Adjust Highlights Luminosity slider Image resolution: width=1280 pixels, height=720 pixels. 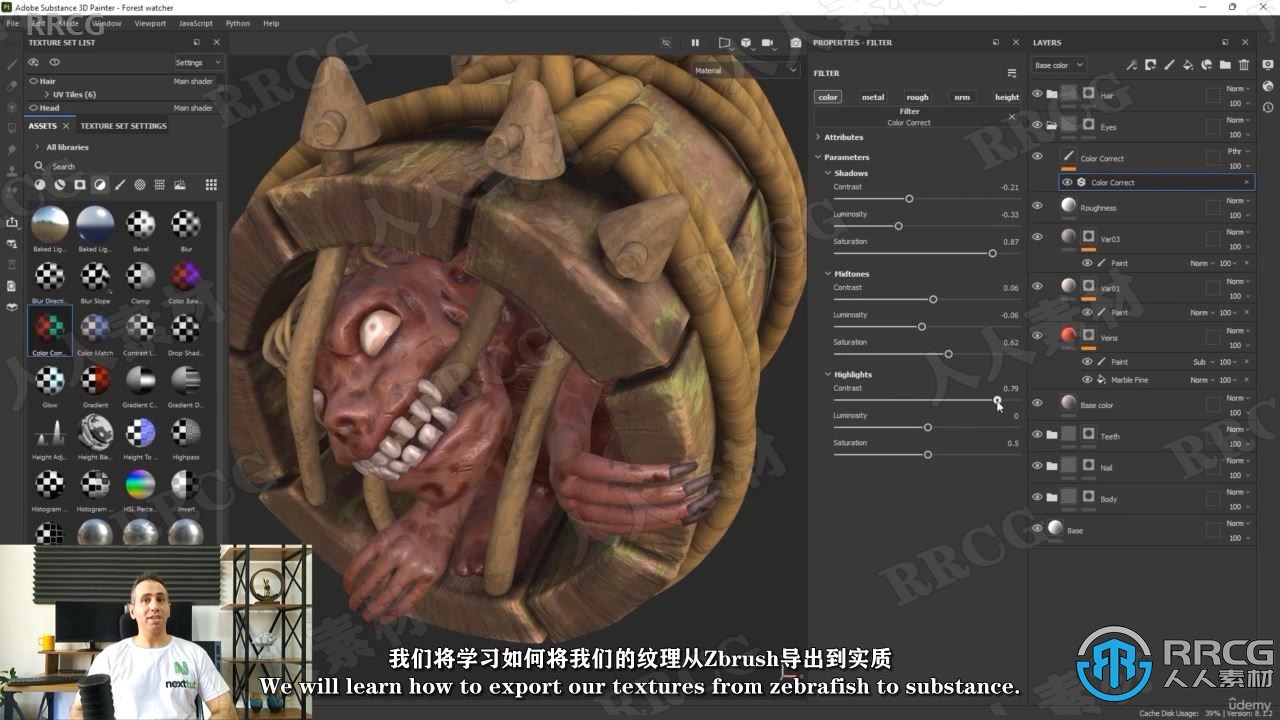click(x=926, y=427)
